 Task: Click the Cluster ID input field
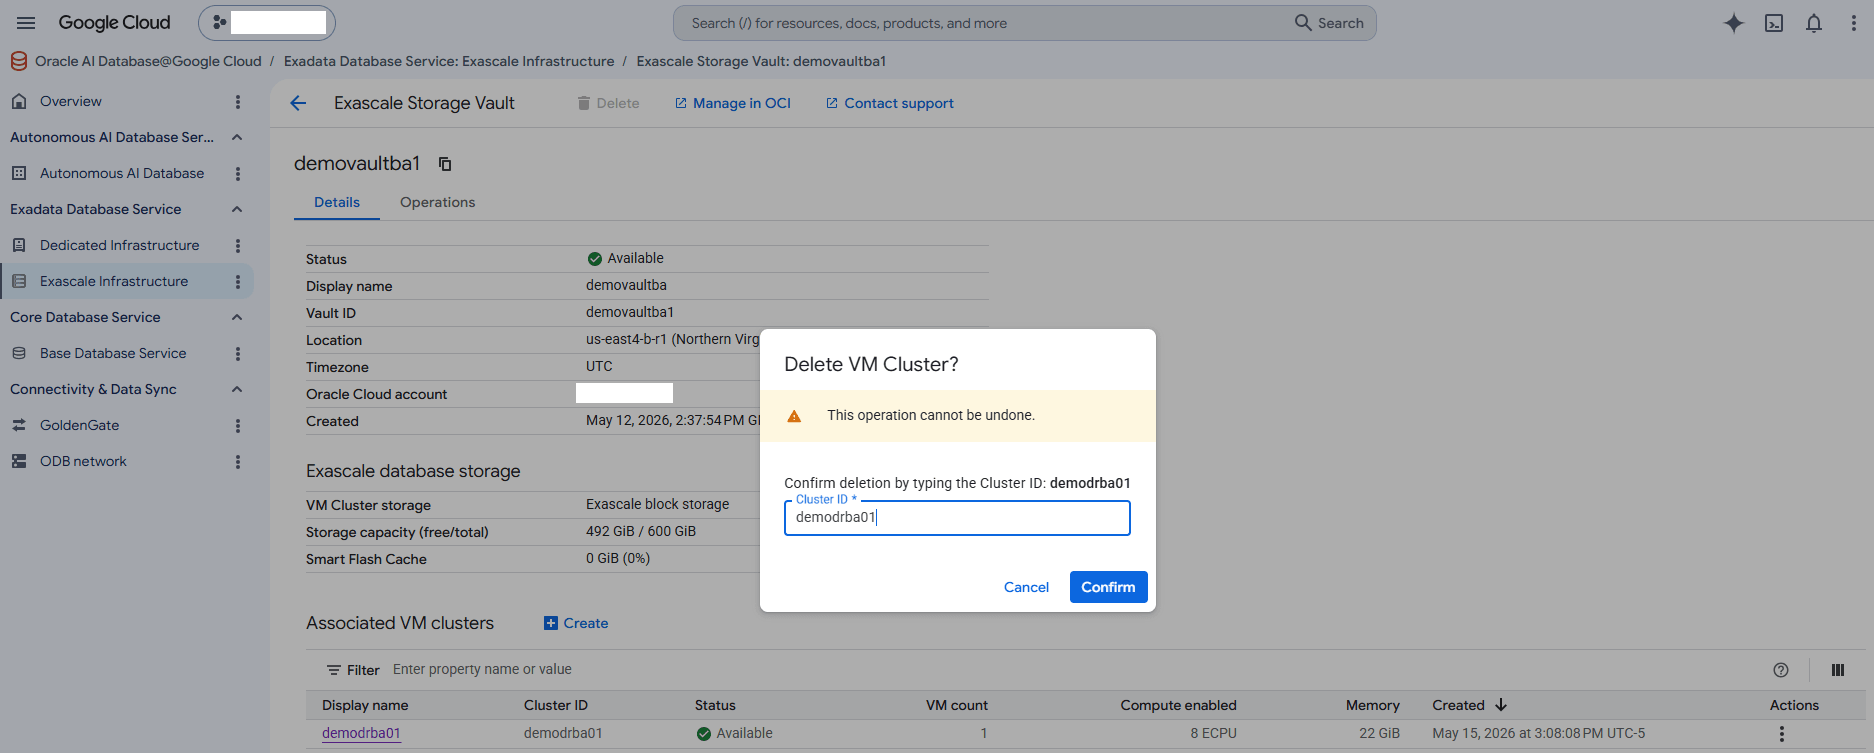click(x=957, y=518)
